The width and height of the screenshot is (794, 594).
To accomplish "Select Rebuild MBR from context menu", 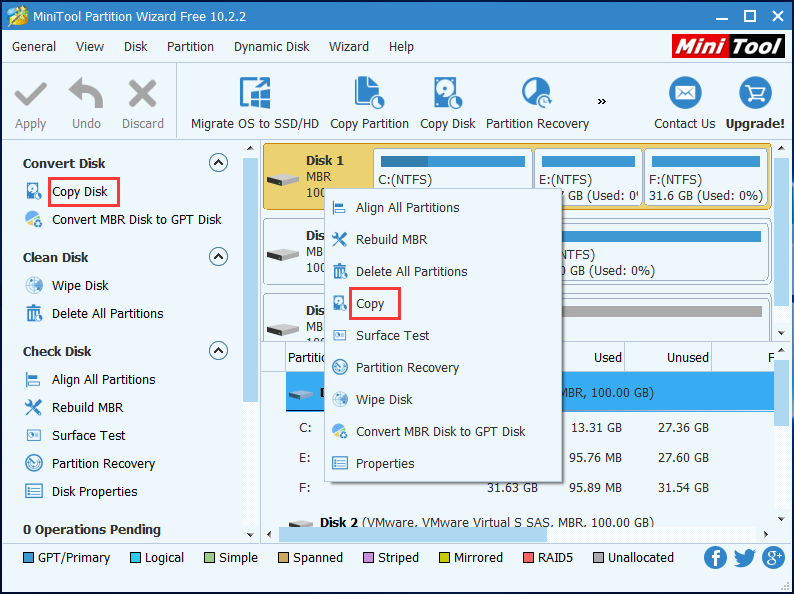I will click(x=443, y=240).
